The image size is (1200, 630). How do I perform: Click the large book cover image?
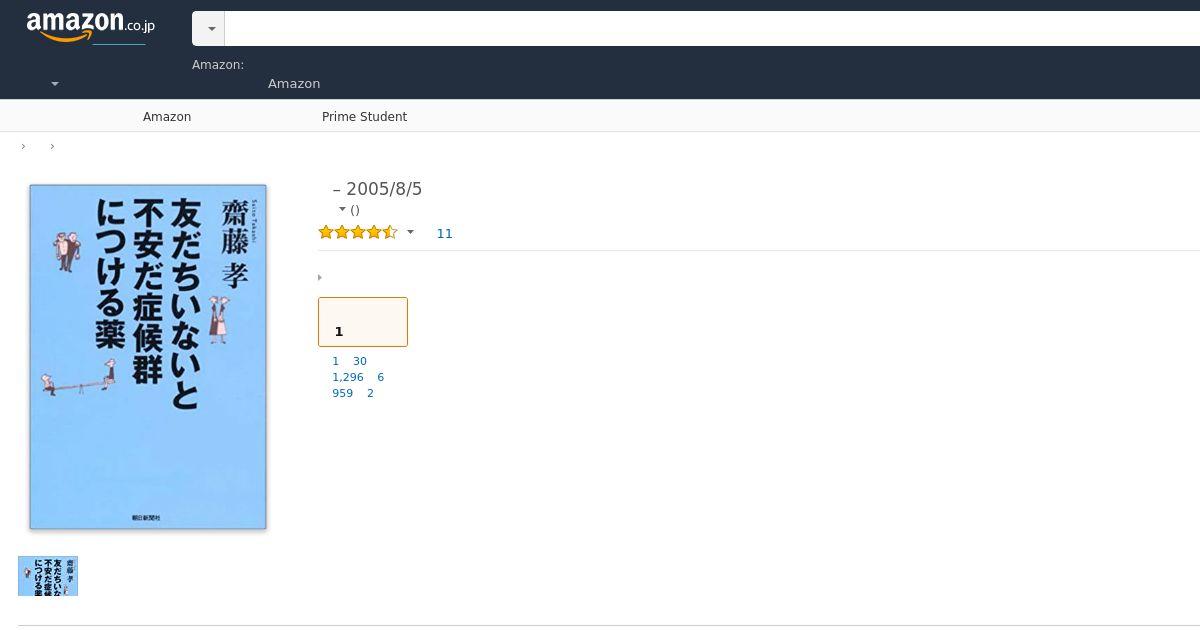click(148, 356)
